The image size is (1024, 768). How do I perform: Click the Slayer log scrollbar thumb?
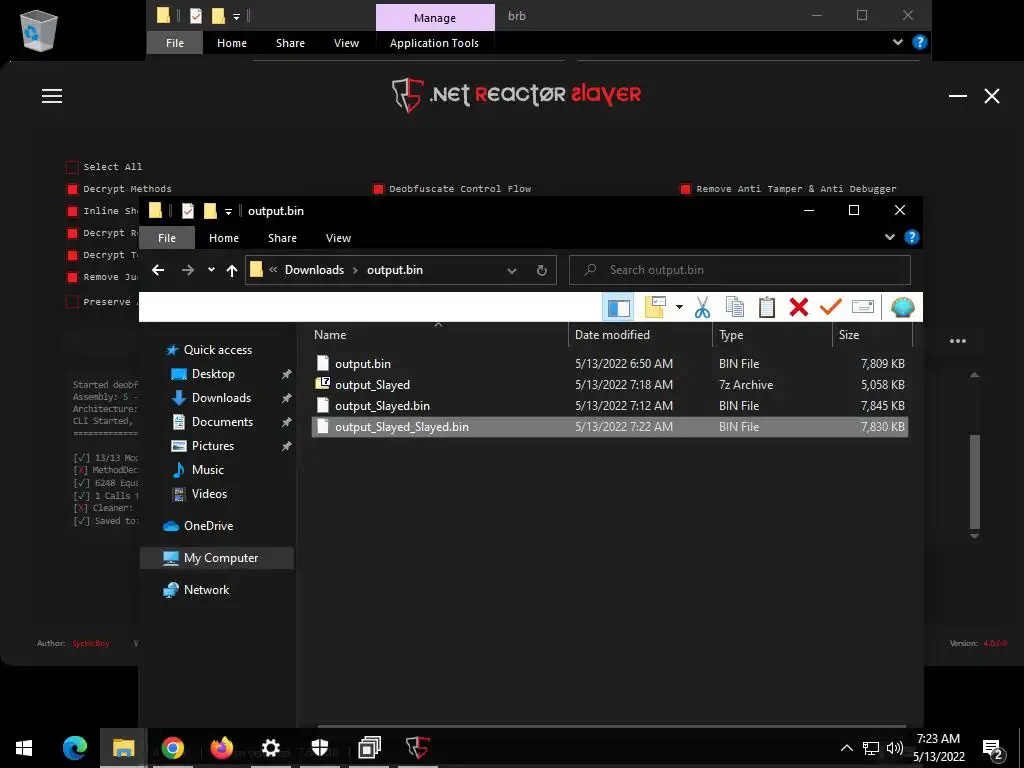coord(974,482)
